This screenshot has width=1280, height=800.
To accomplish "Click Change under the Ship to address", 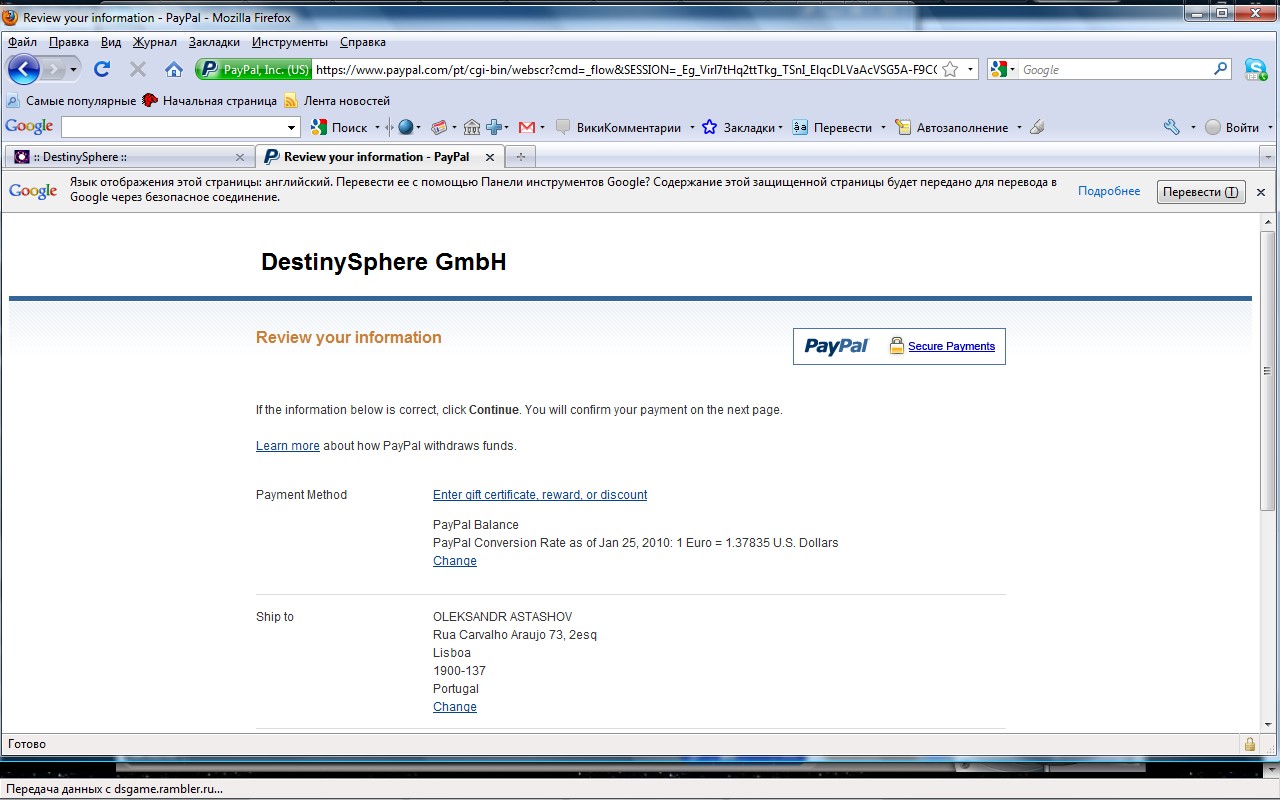I will pyautogui.click(x=454, y=707).
